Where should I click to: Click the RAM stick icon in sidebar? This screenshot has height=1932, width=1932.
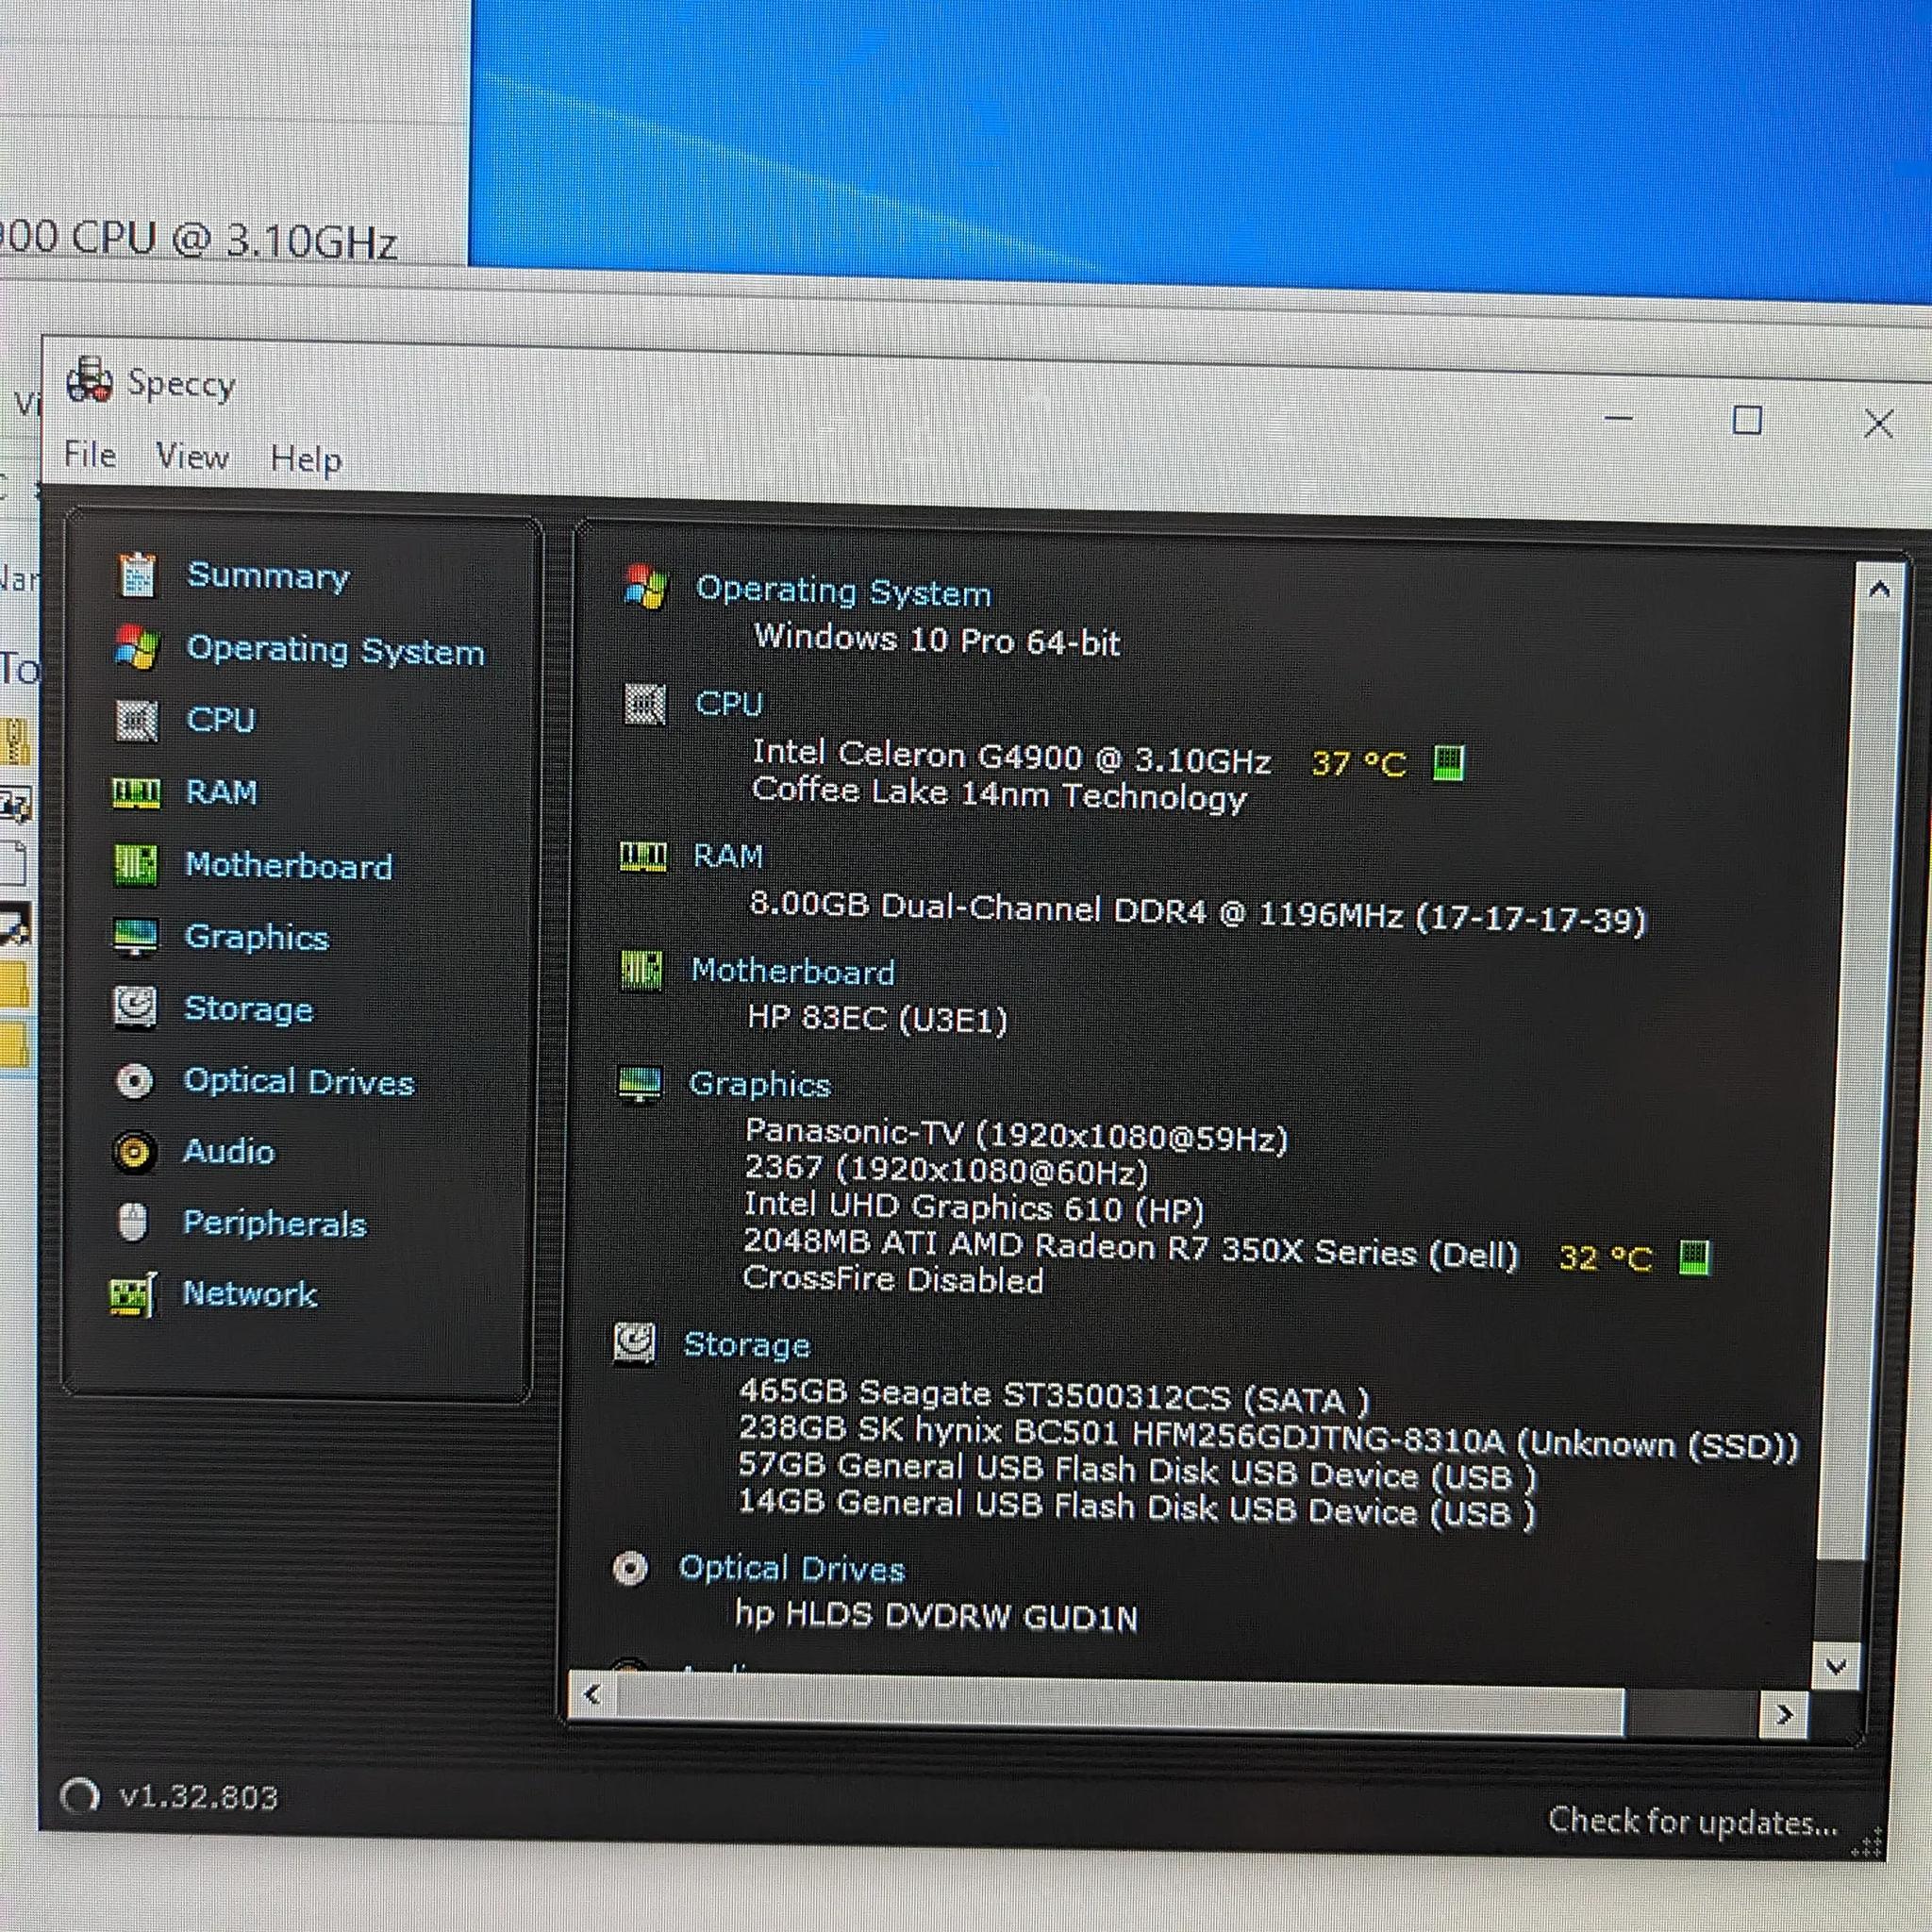(x=135, y=793)
